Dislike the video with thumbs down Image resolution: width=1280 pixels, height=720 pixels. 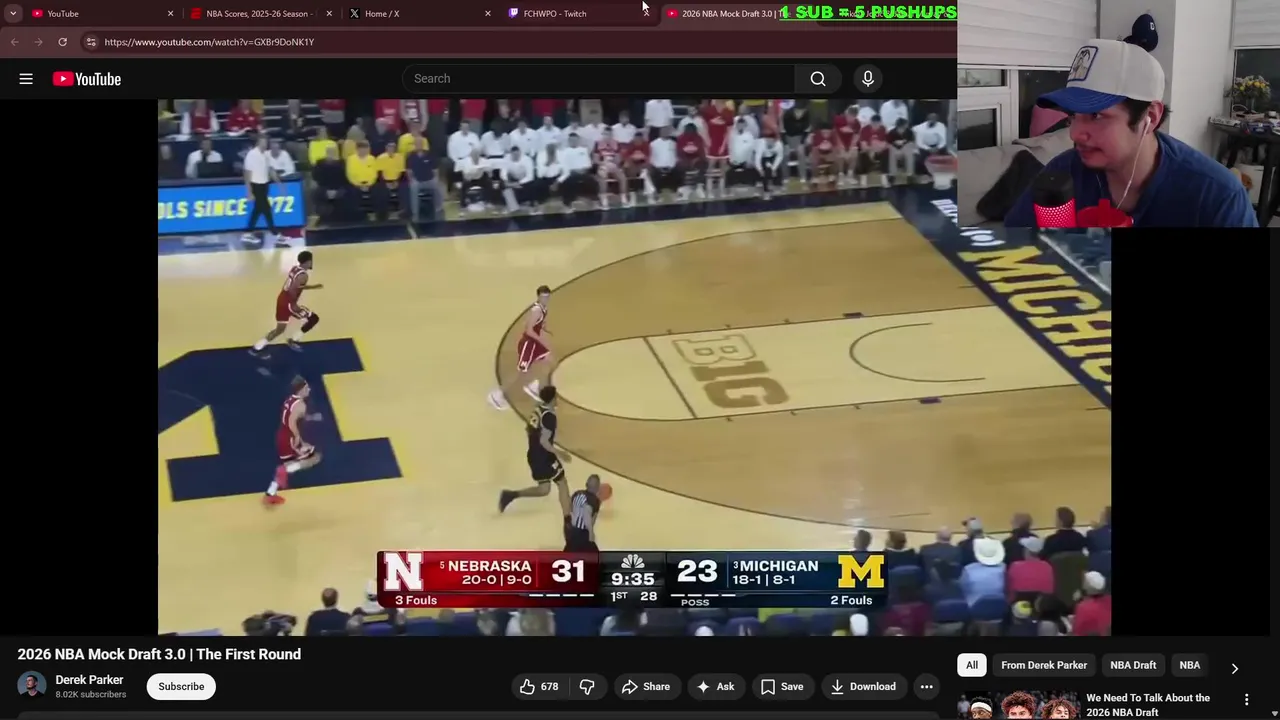point(587,687)
